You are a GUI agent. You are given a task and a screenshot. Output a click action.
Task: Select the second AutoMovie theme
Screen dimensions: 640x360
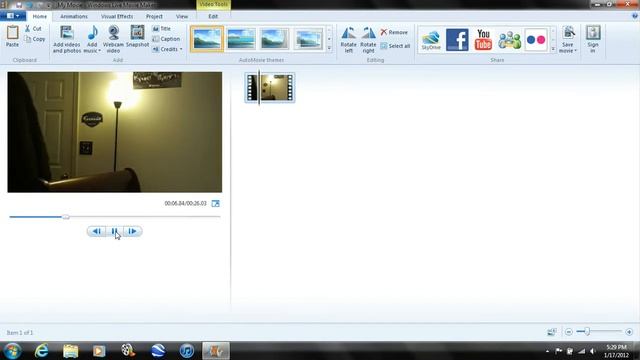pos(241,39)
